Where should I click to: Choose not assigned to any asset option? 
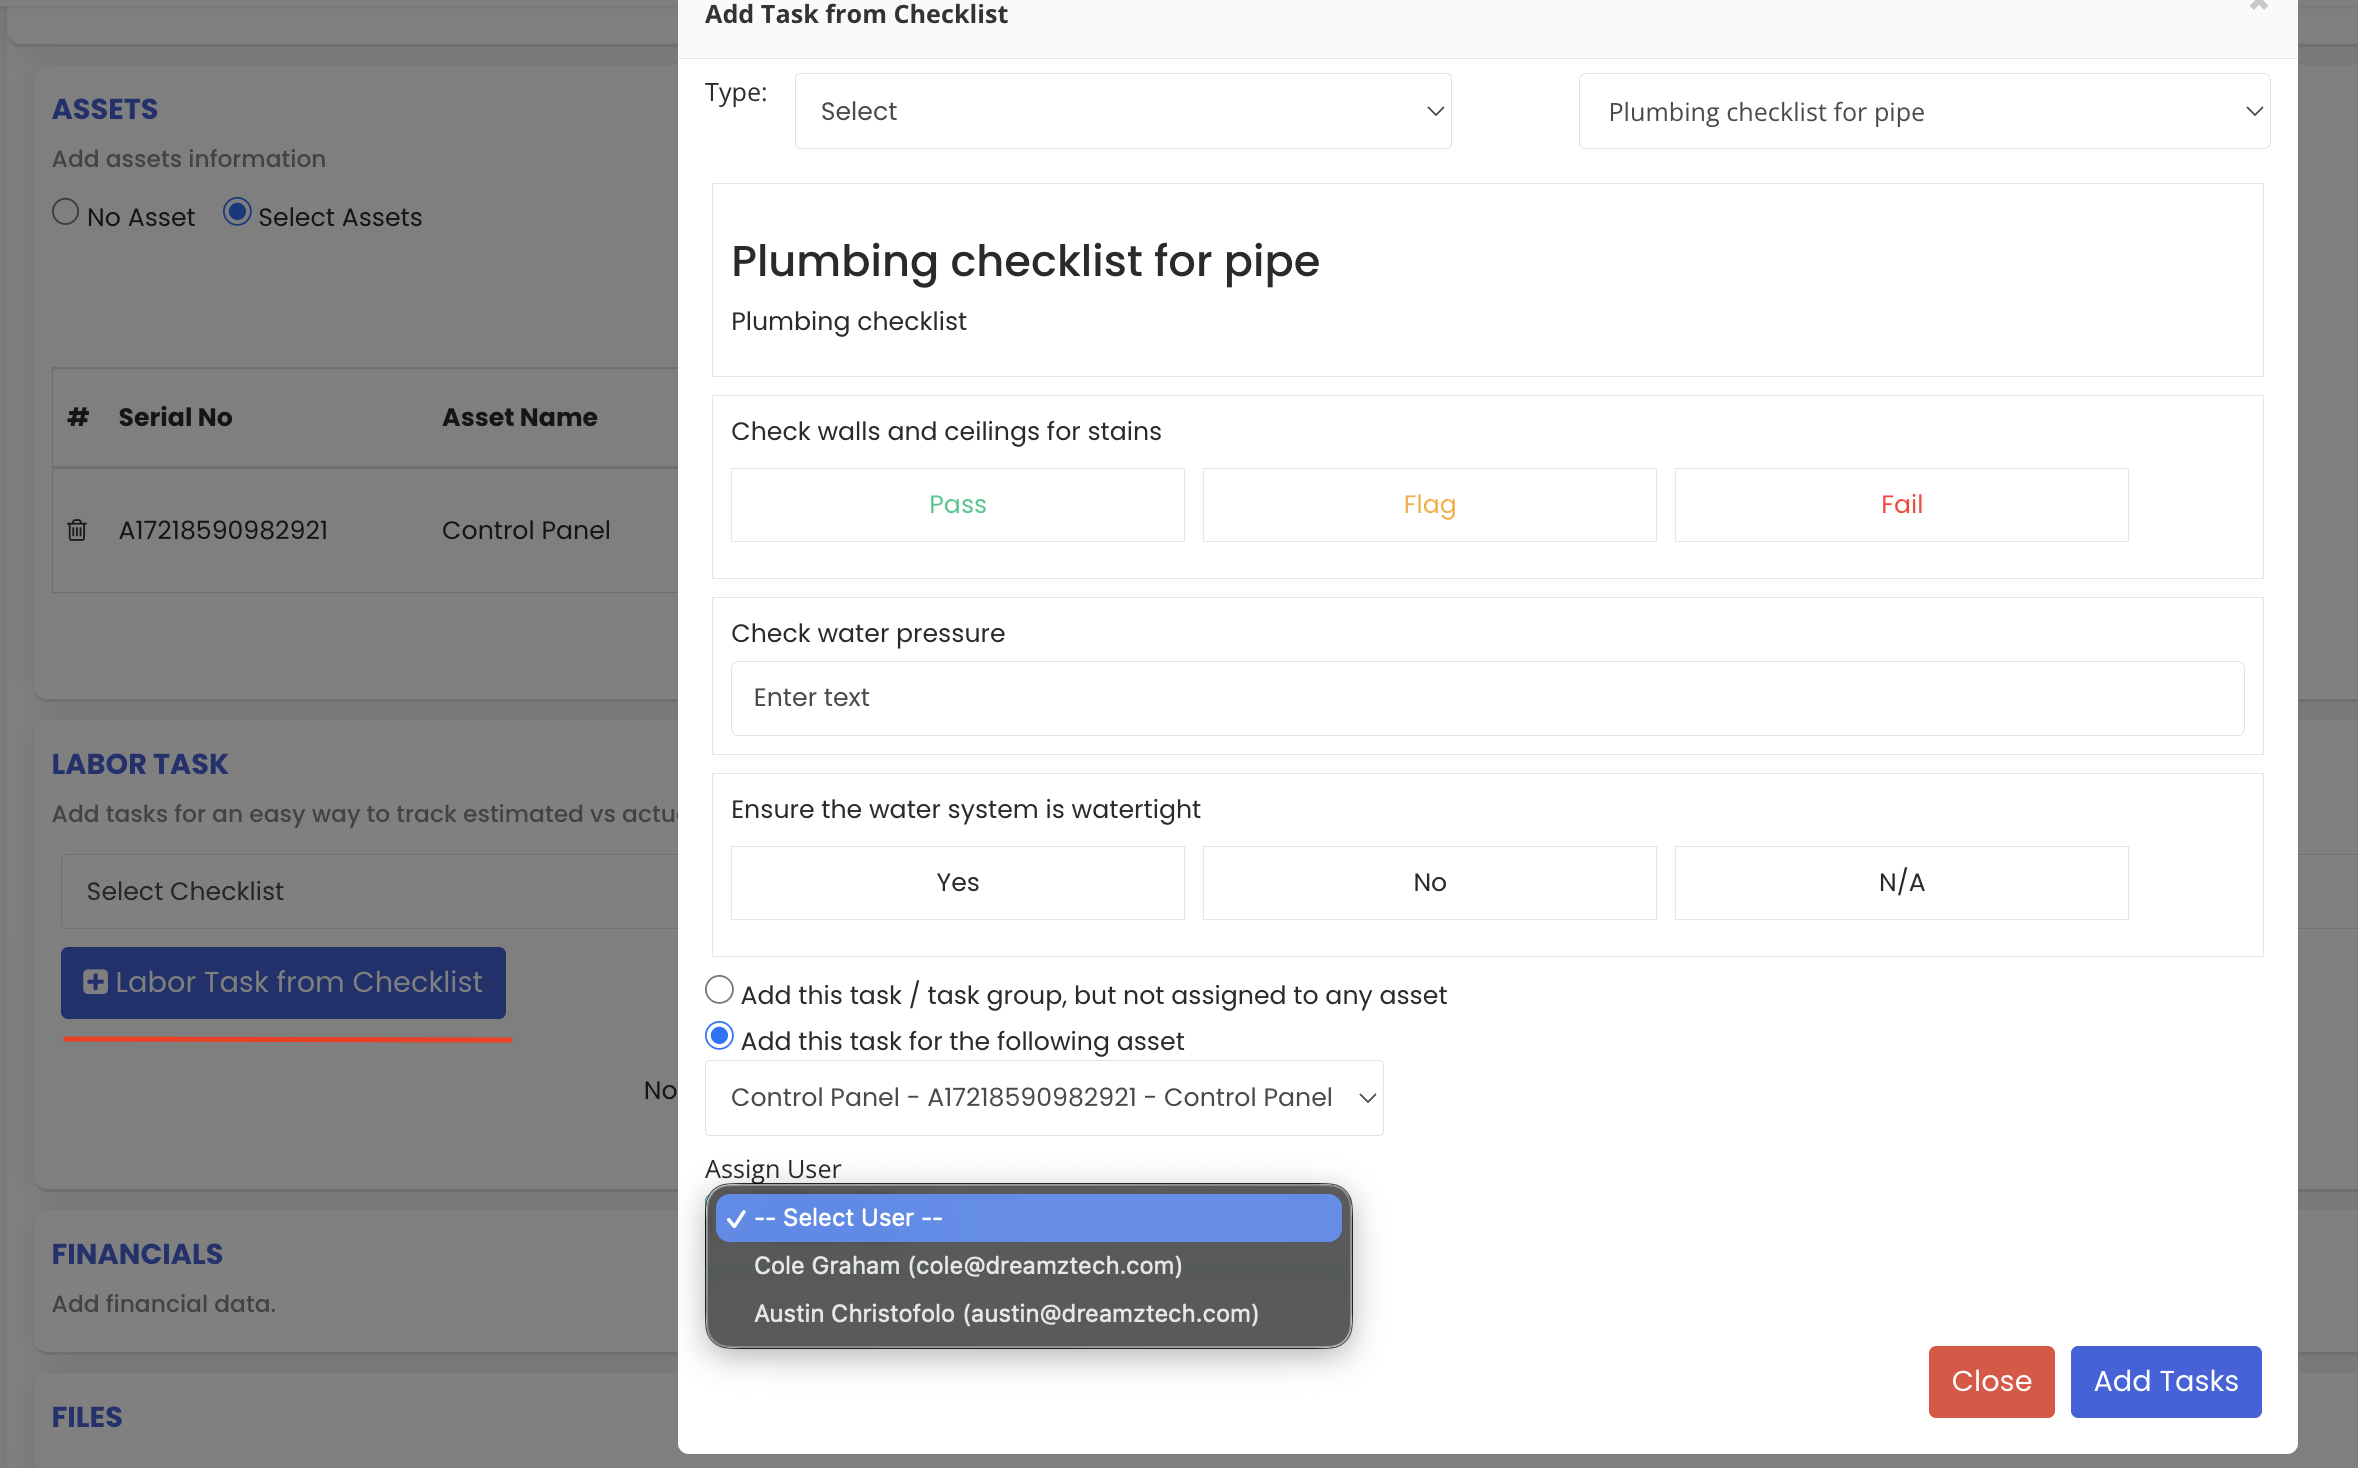(719, 991)
